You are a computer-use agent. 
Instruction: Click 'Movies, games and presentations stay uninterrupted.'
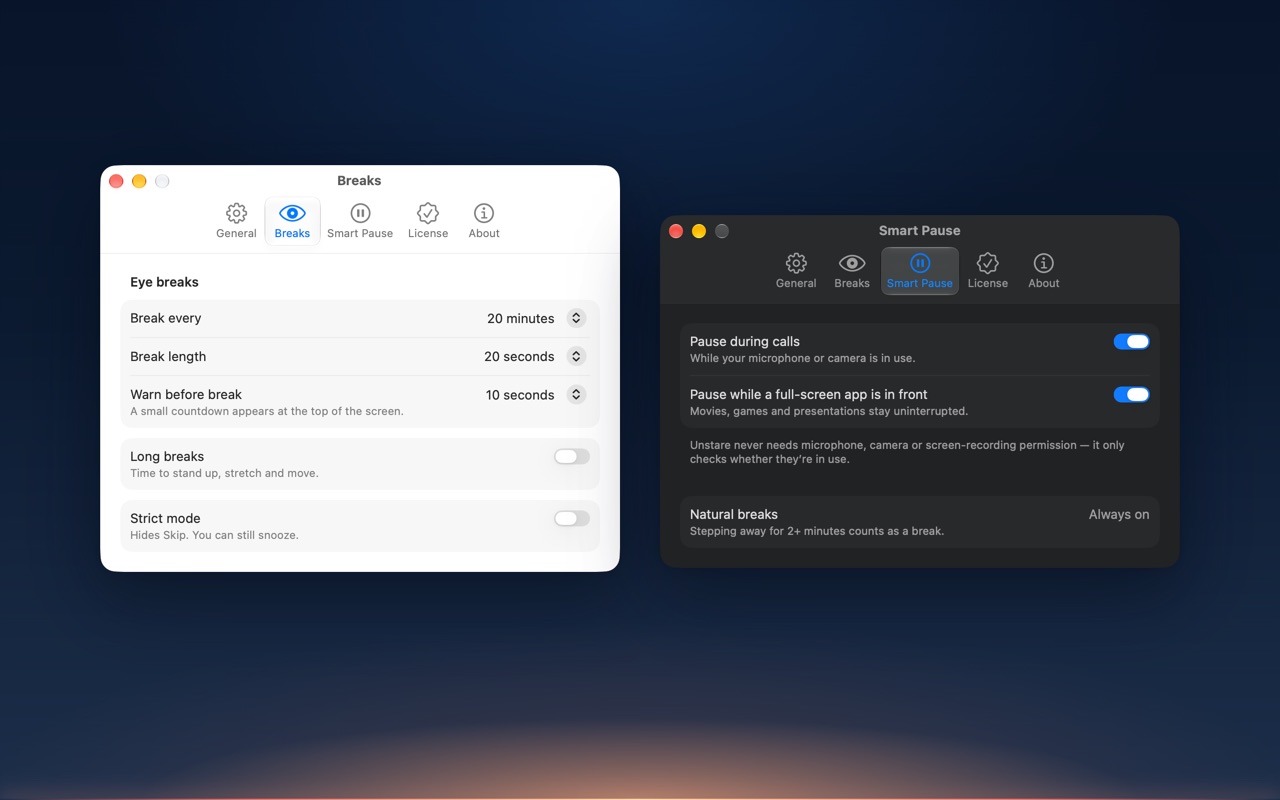pos(829,411)
